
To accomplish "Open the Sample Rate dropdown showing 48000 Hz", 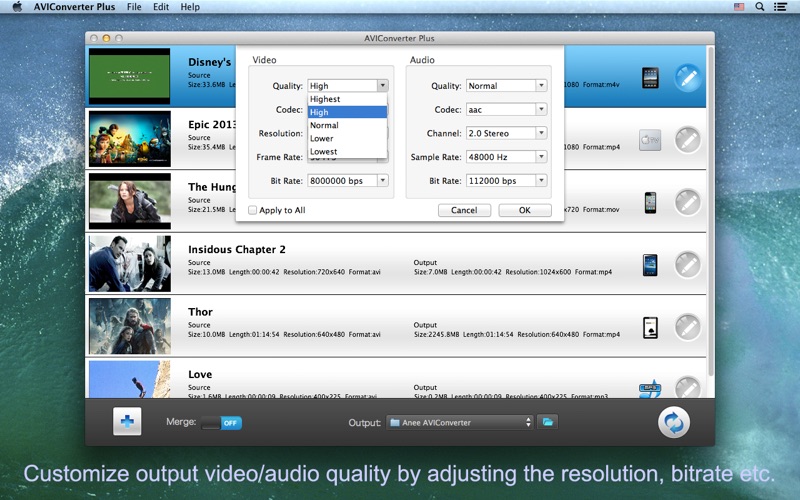I will [506, 157].
